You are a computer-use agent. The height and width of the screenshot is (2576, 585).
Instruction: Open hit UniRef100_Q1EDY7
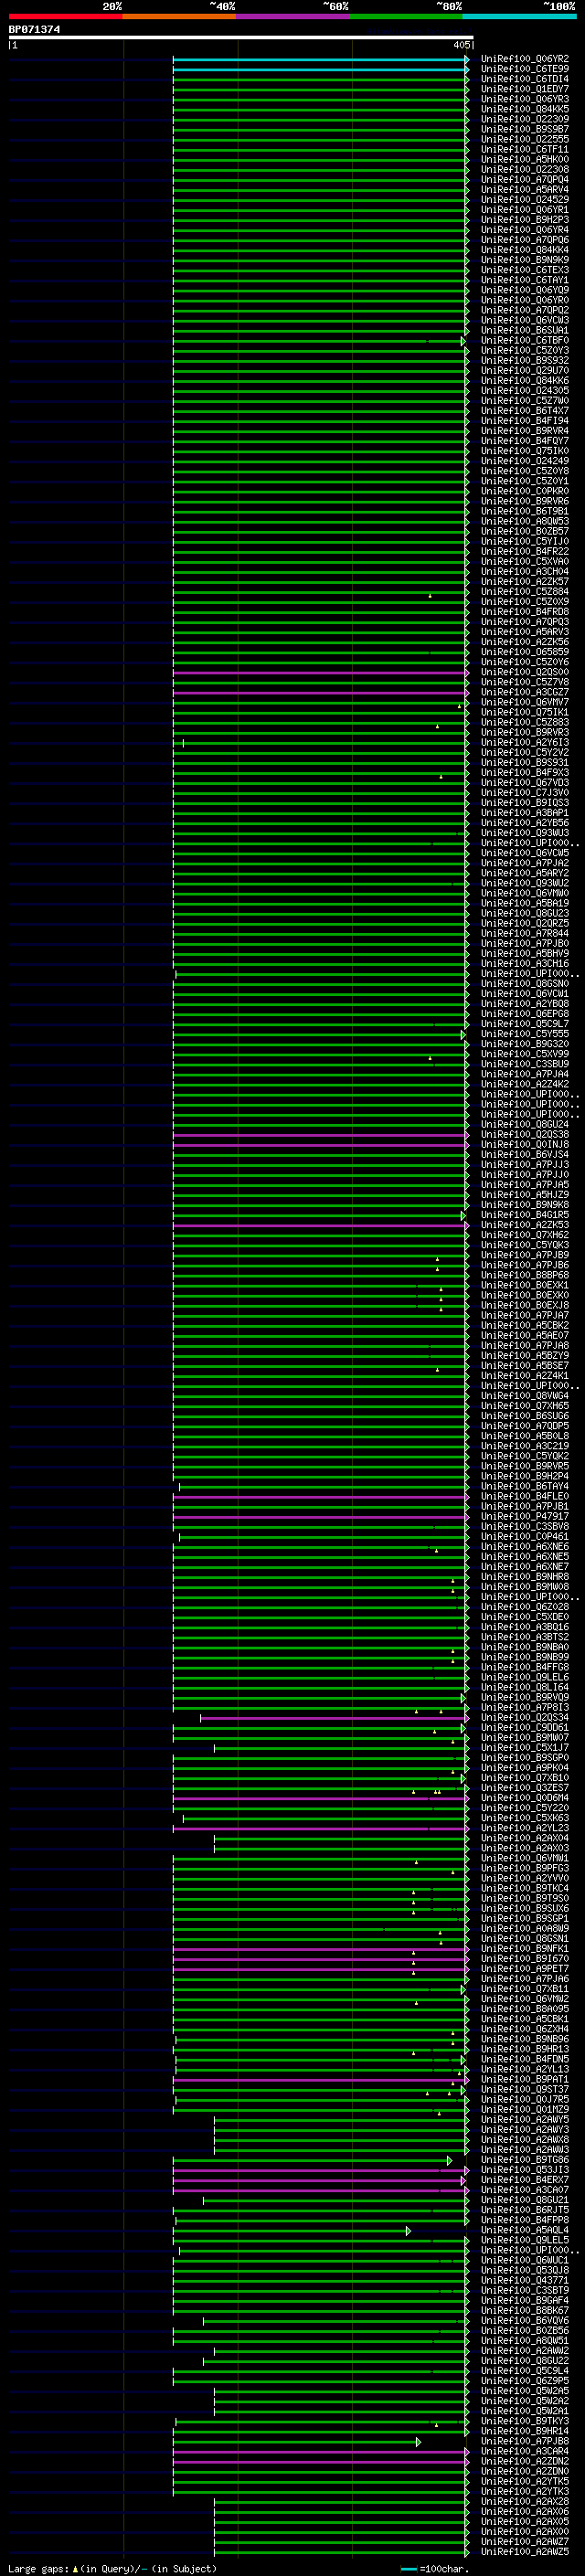524,89
